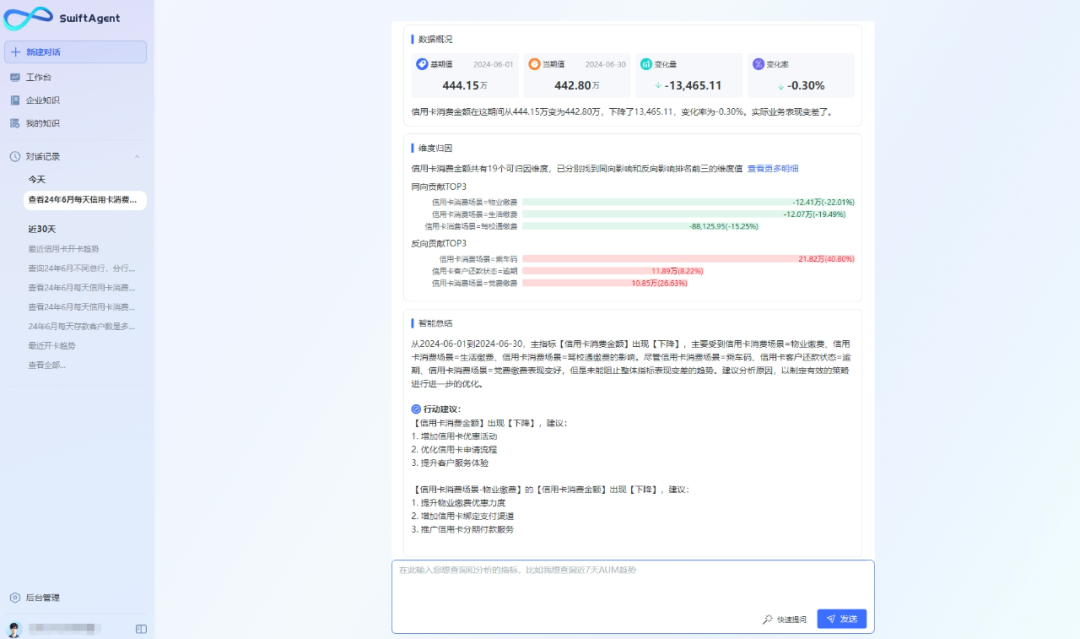Click the clock icon beside 对话记录

[15, 156]
